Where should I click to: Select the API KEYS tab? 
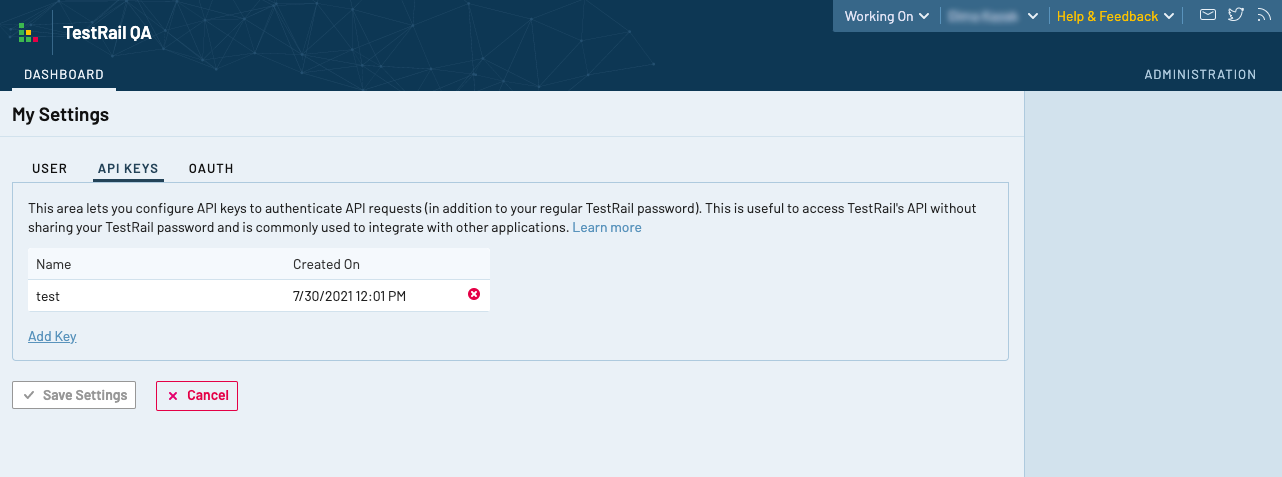coord(128,169)
